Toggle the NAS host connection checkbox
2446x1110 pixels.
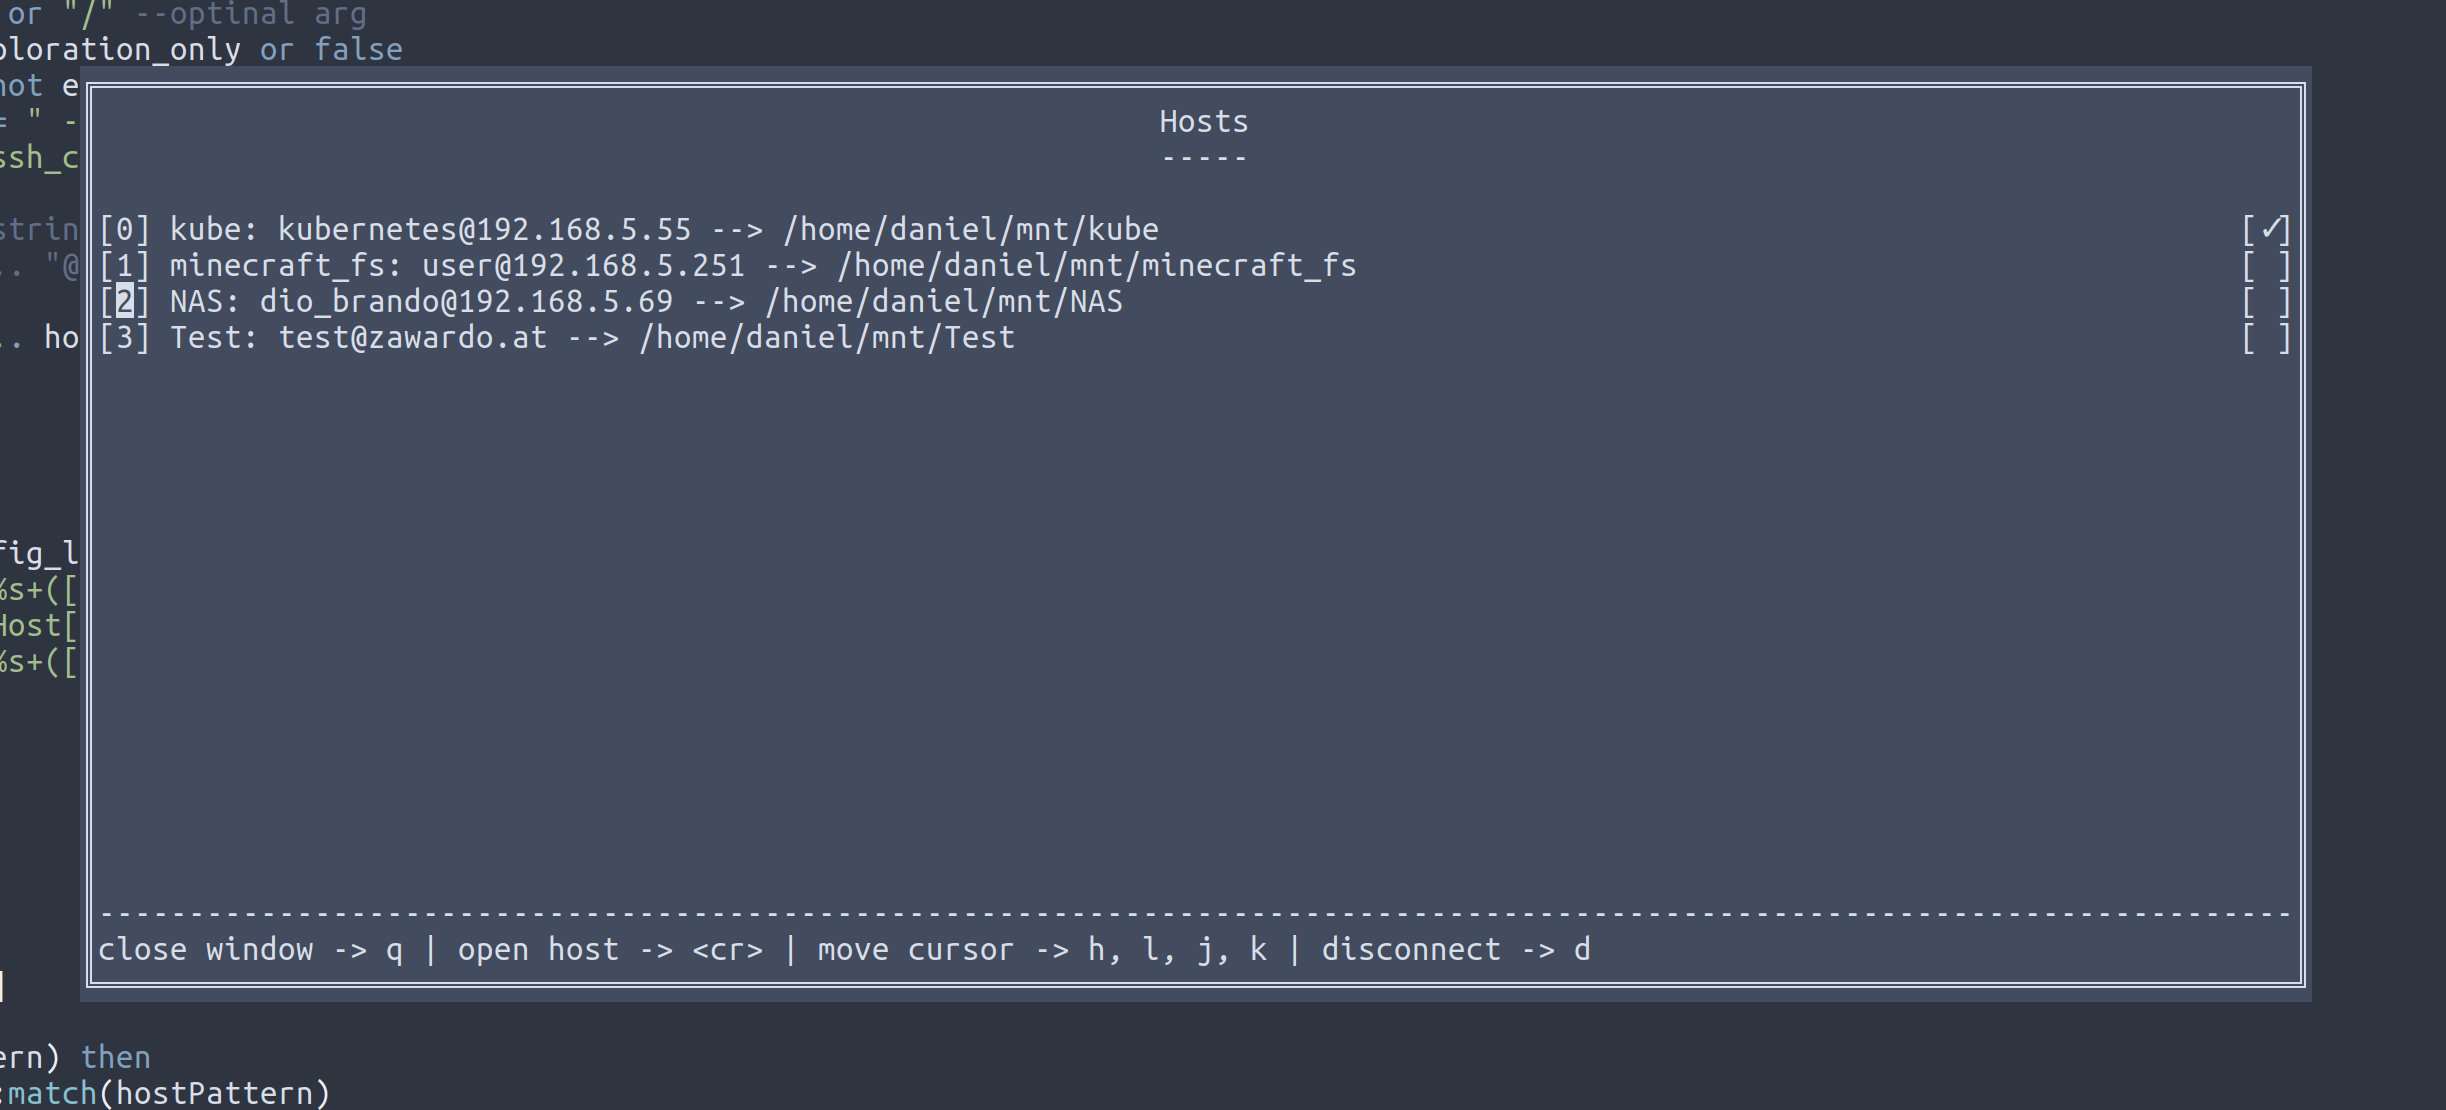pos(2265,302)
